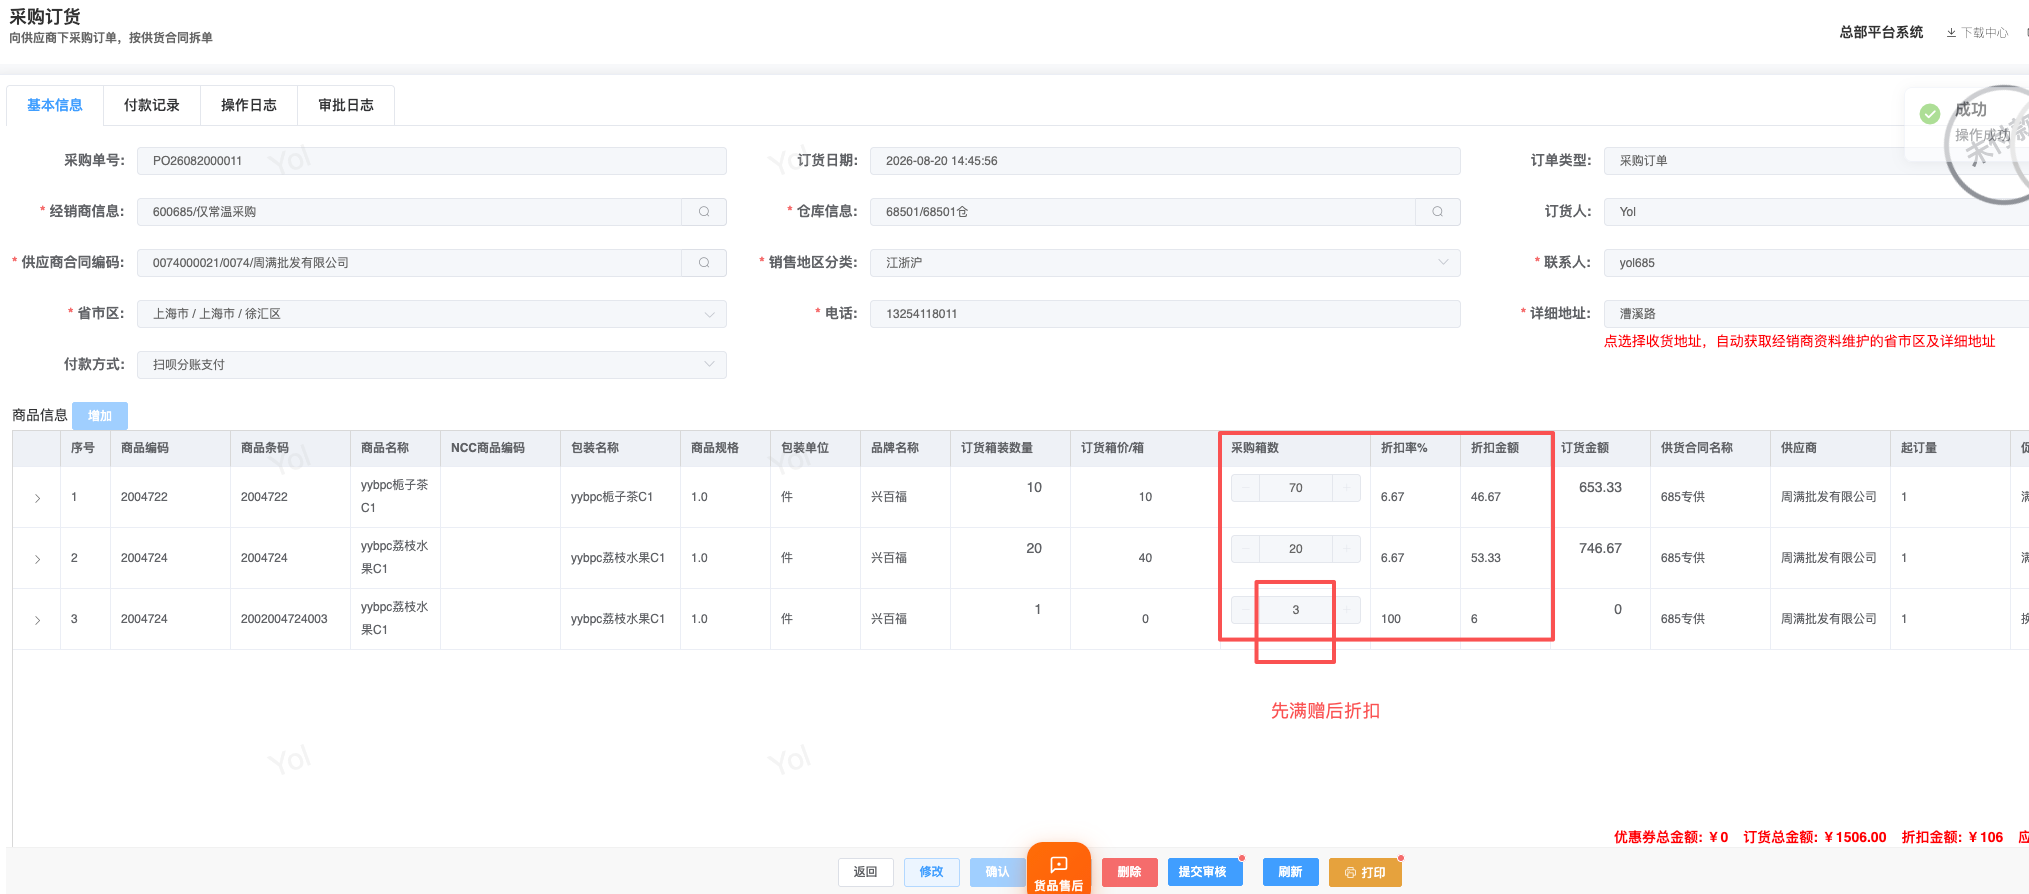Viewport: 2029px width, 894px height.
Task: Switch to the 审批日志 tab
Action: 346,105
